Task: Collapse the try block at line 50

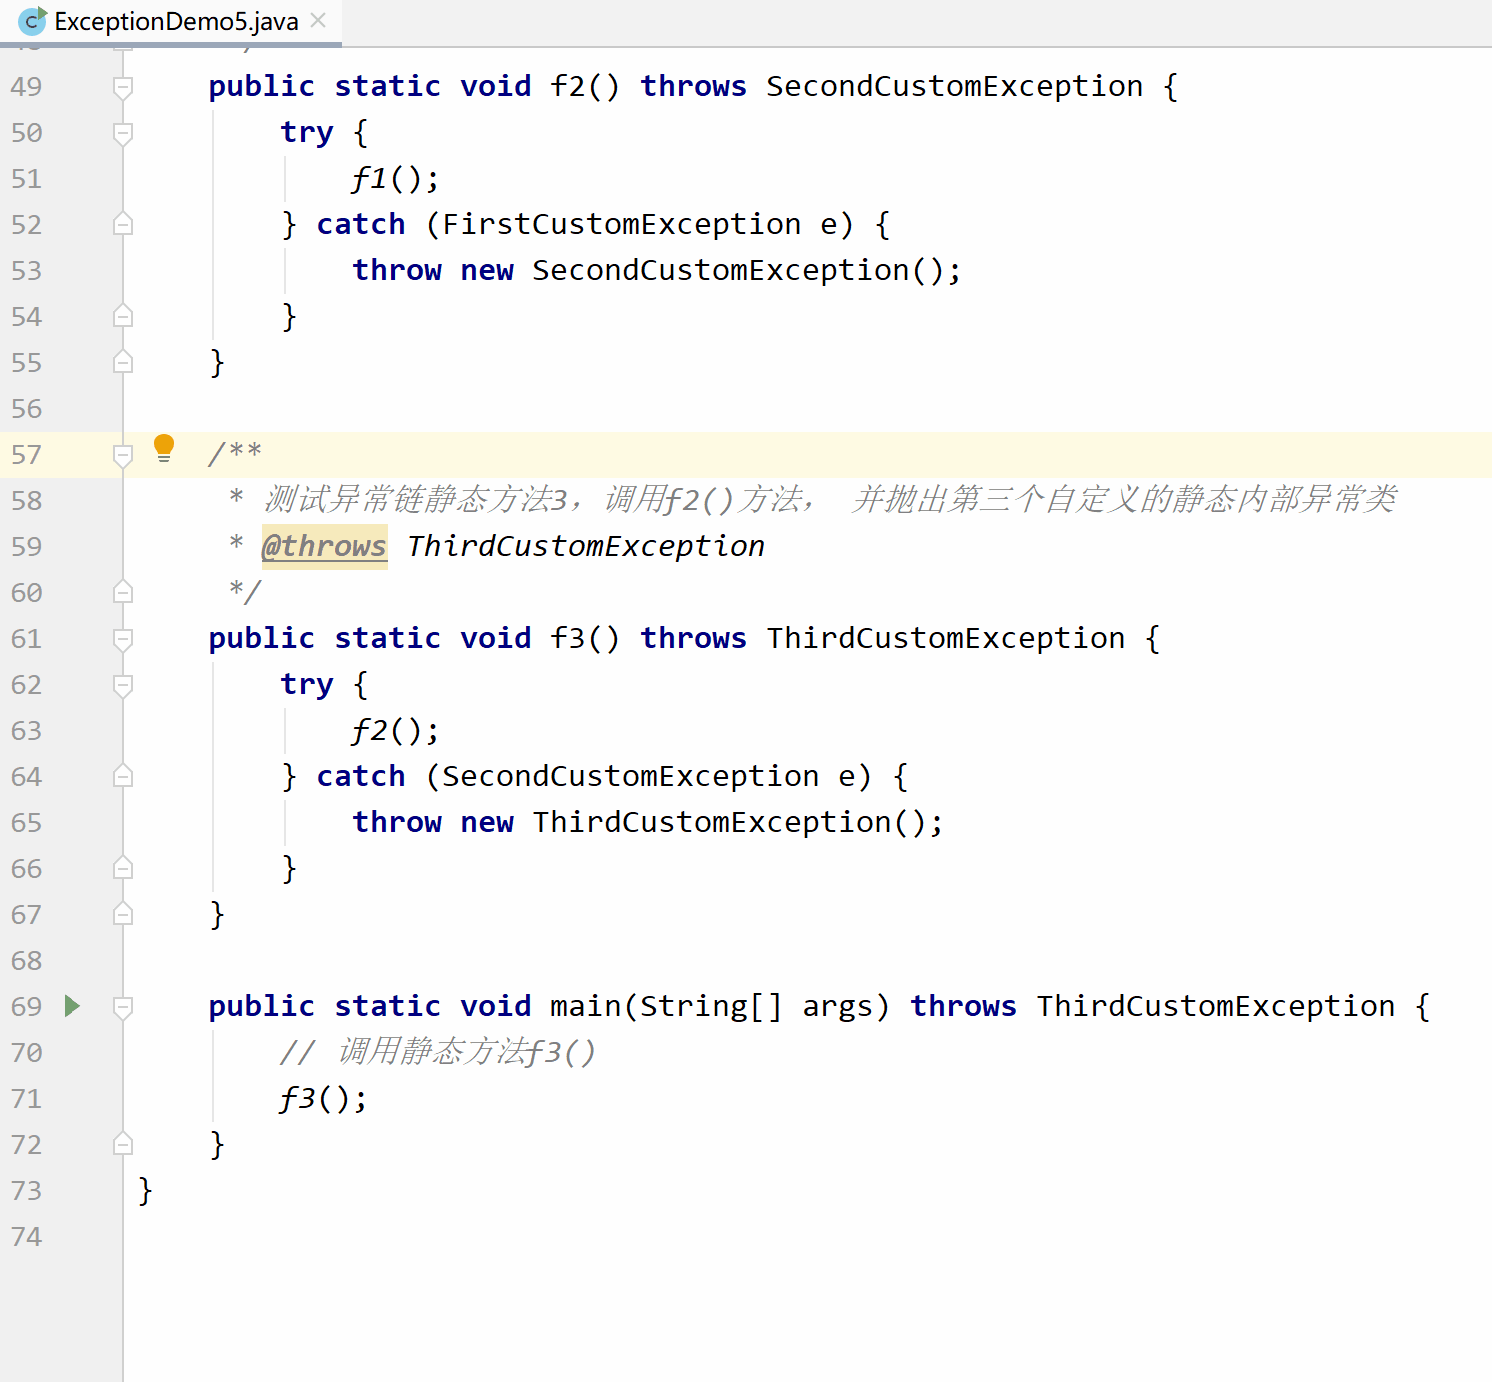Action: click(x=123, y=133)
